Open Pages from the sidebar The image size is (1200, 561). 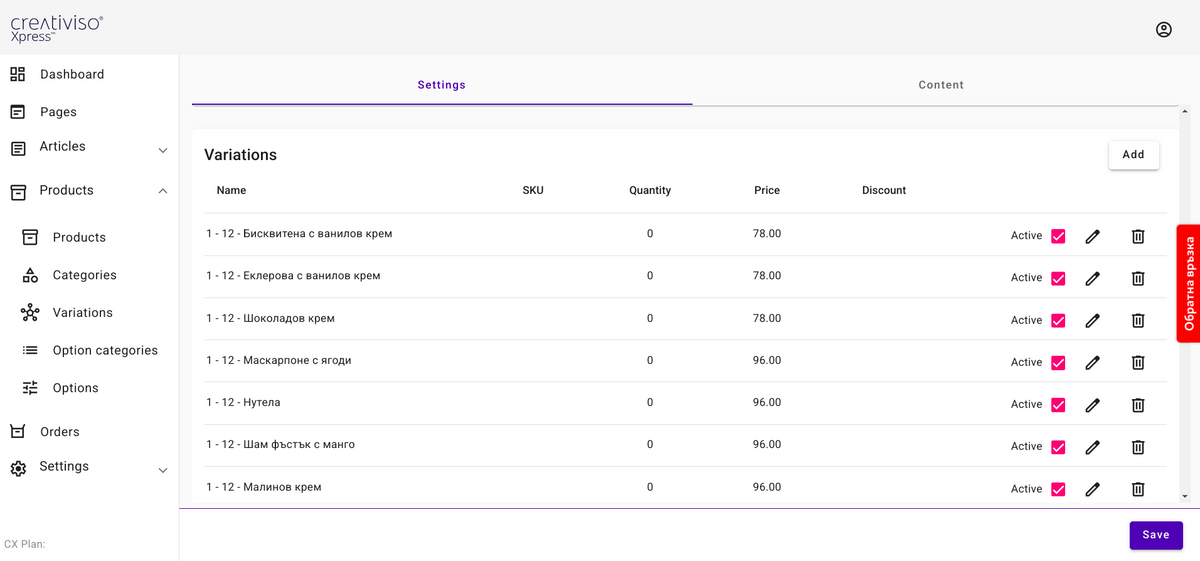[58, 112]
